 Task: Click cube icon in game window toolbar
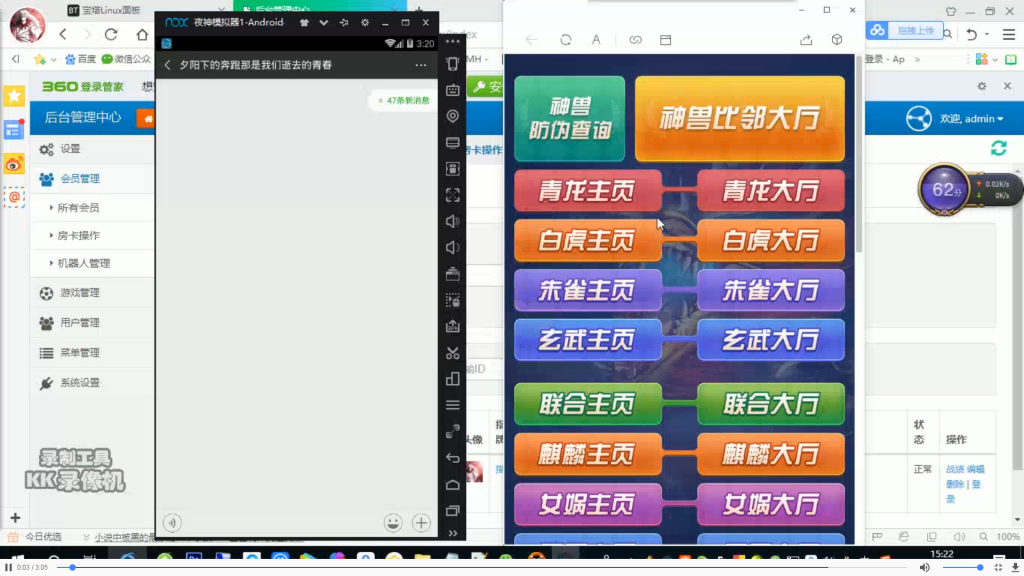point(837,40)
